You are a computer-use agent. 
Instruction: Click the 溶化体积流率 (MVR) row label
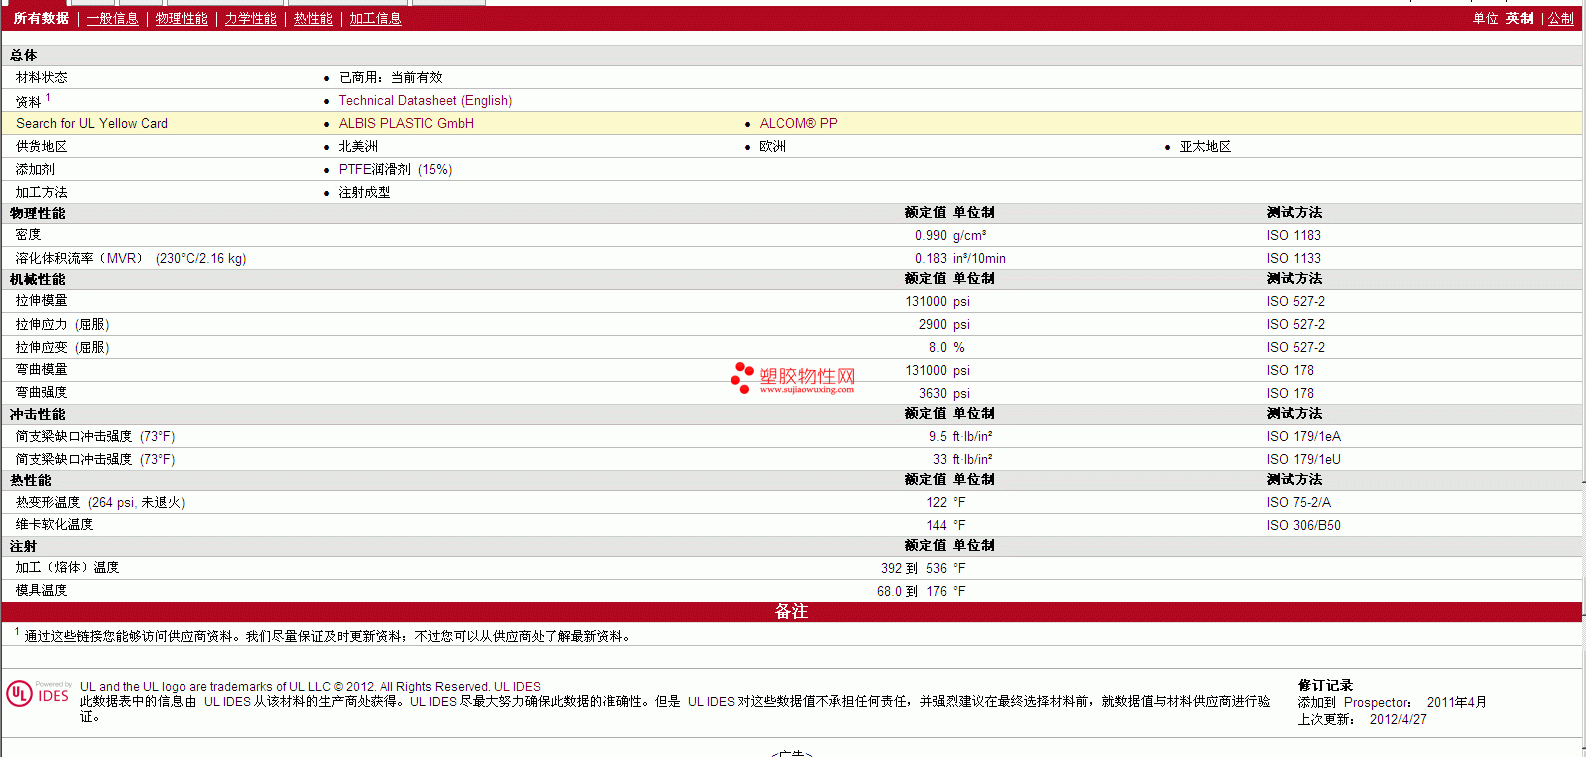click(130, 259)
